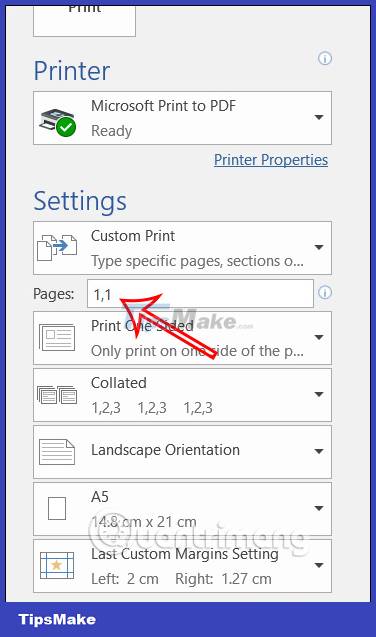Image resolution: width=376 pixels, height=637 pixels.
Task: Click the 14.8 cm x 21 cm text
Action: coord(144,522)
